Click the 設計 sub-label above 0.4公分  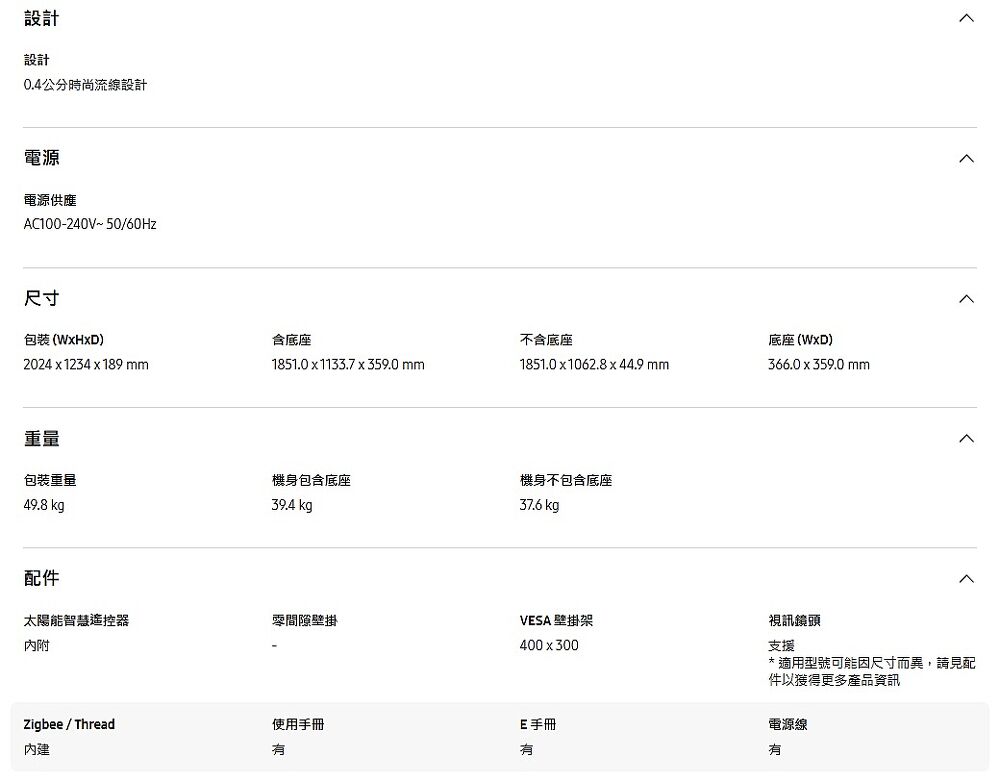pos(36,60)
